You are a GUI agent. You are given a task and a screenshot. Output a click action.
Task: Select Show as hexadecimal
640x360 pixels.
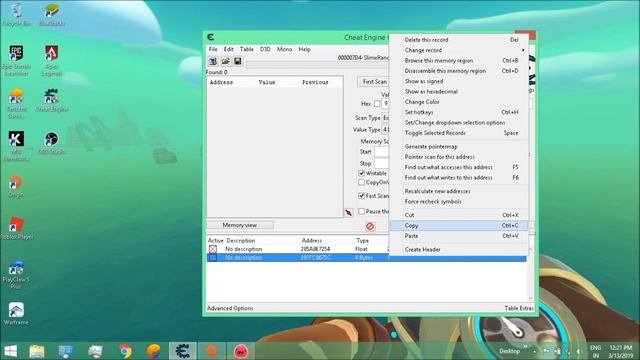pos(459,91)
